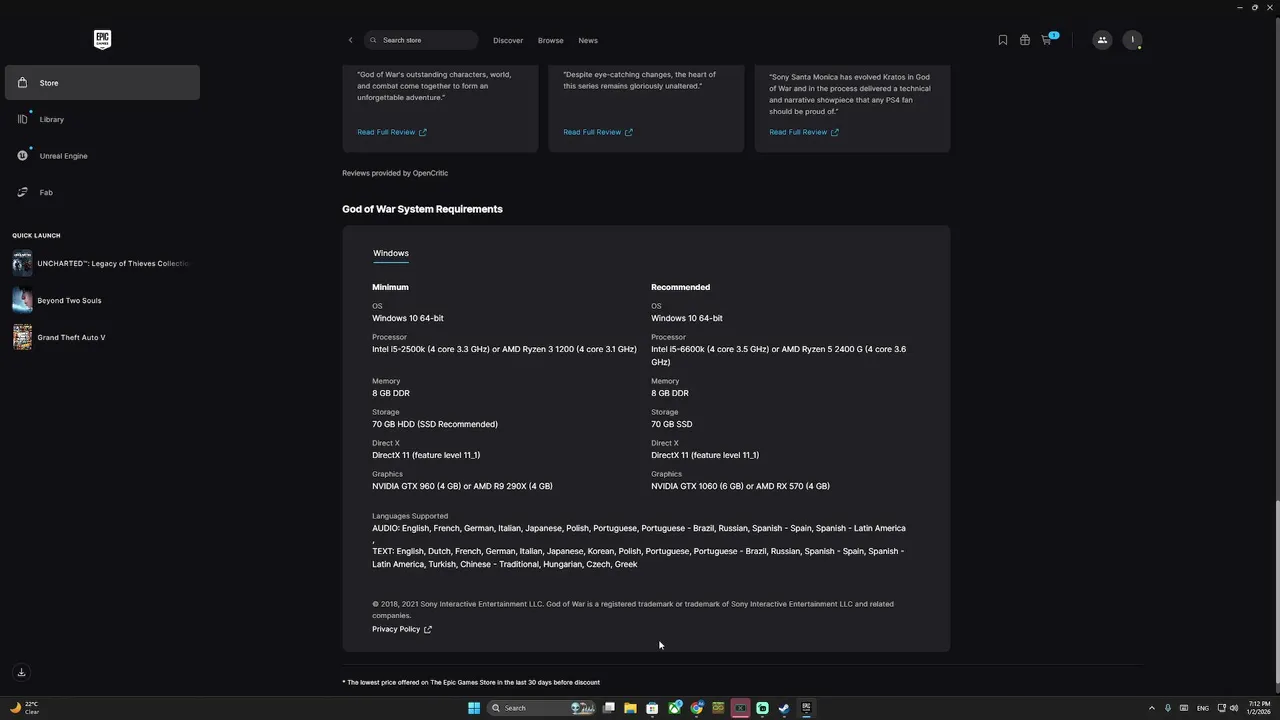This screenshot has width=1280, height=720.
Task: Click Epic Games Launcher taskbar icon
Action: (806, 708)
